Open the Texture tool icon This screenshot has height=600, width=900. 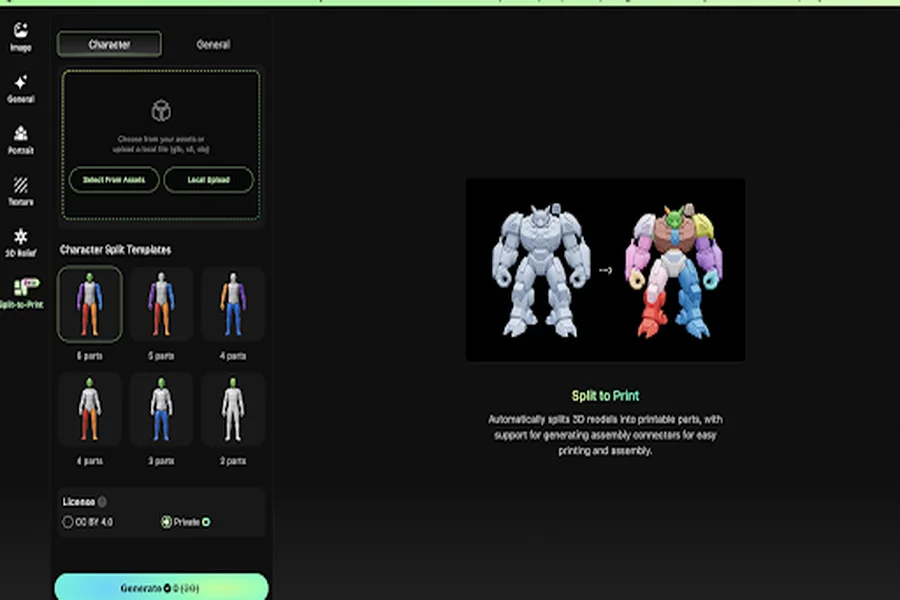21,191
